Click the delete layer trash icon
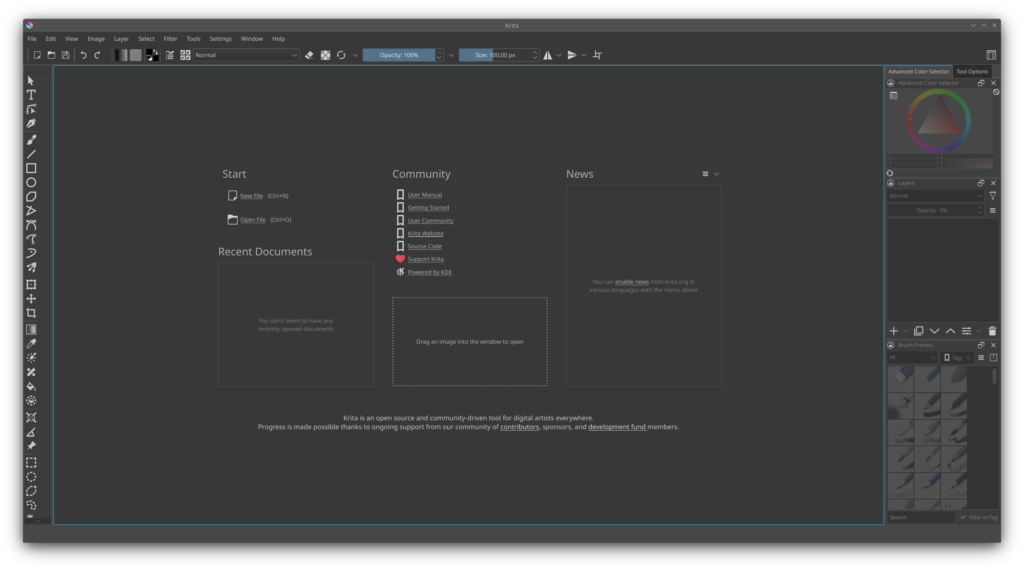 click(x=992, y=331)
